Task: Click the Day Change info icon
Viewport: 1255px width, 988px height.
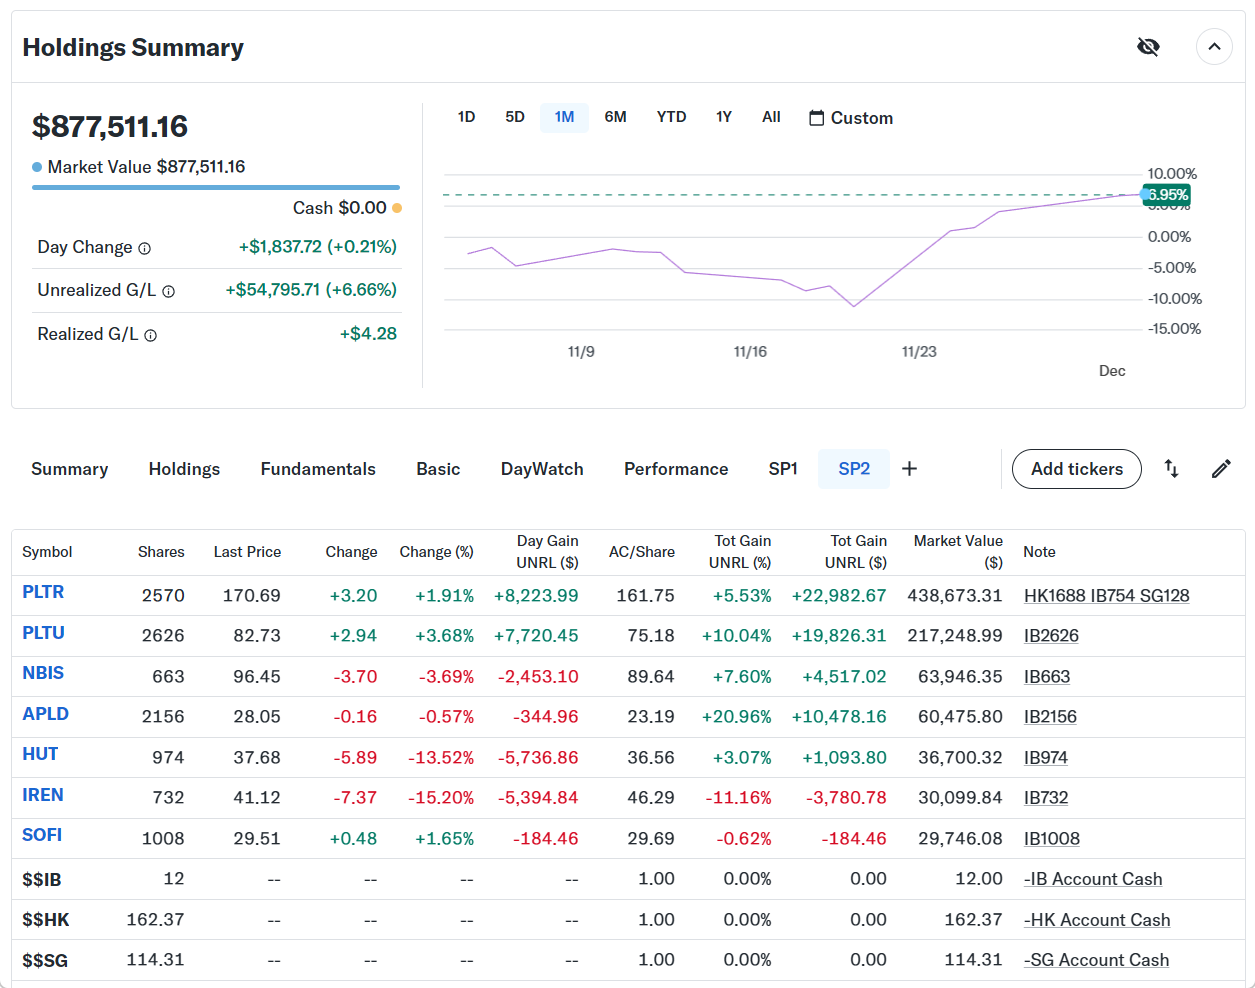Action: (x=144, y=248)
